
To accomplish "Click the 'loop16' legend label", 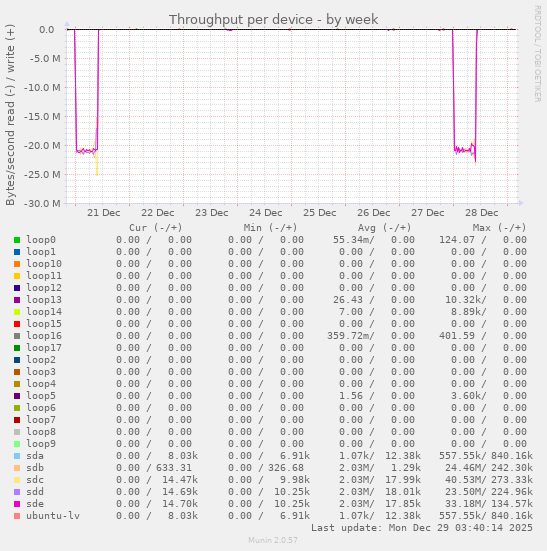I will [x=44, y=336].
